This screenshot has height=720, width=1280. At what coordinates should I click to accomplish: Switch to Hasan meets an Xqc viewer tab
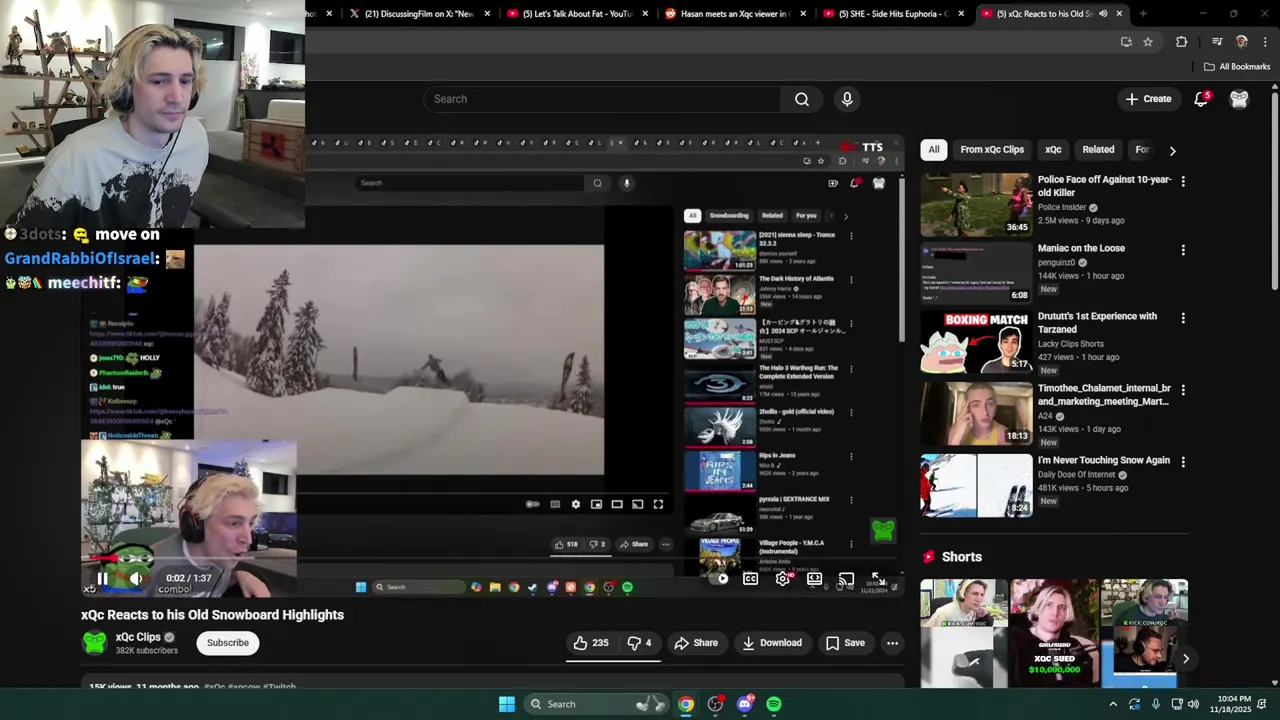pos(735,14)
